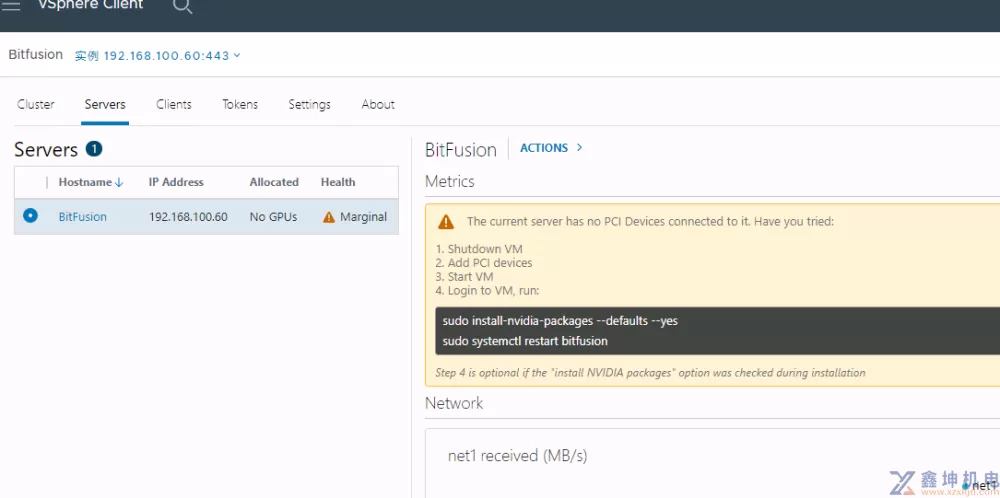This screenshot has height=498, width=1000.
Task: Click the sudo install-nvidia-packages command line
Action: tap(560, 321)
